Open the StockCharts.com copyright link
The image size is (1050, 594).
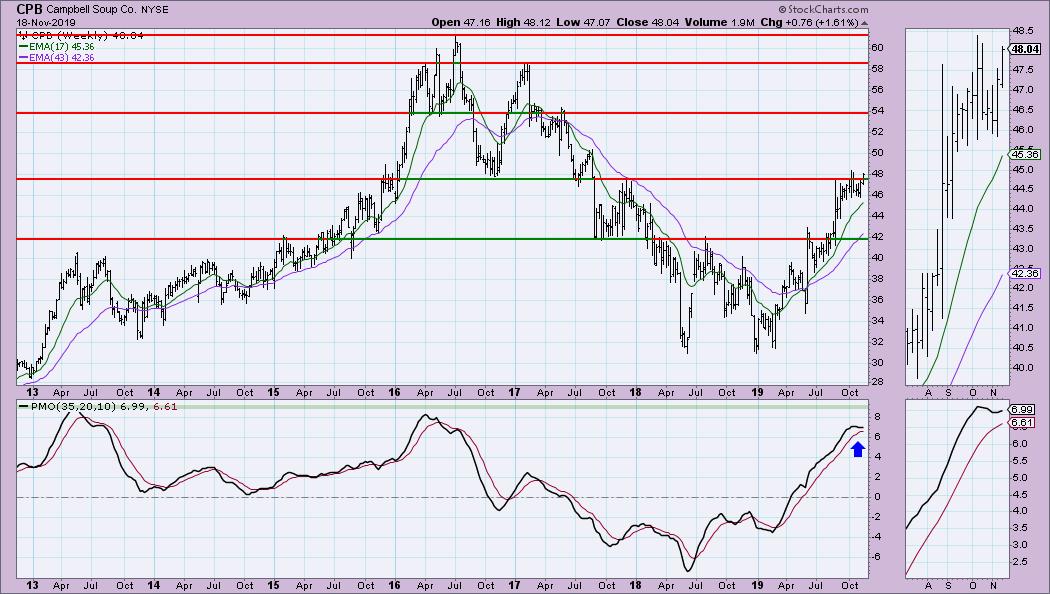[824, 9]
